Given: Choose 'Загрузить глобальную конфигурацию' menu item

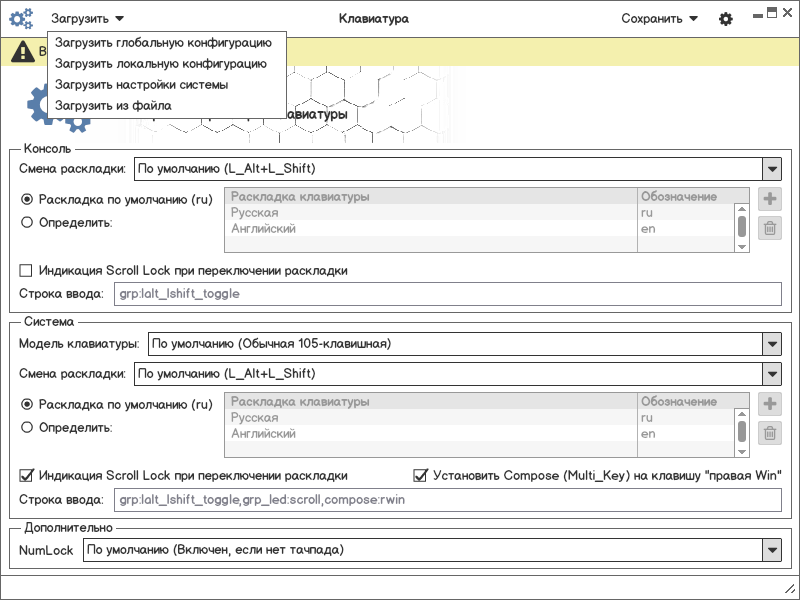Looking at the screenshot, I should pyautogui.click(x=163, y=43).
